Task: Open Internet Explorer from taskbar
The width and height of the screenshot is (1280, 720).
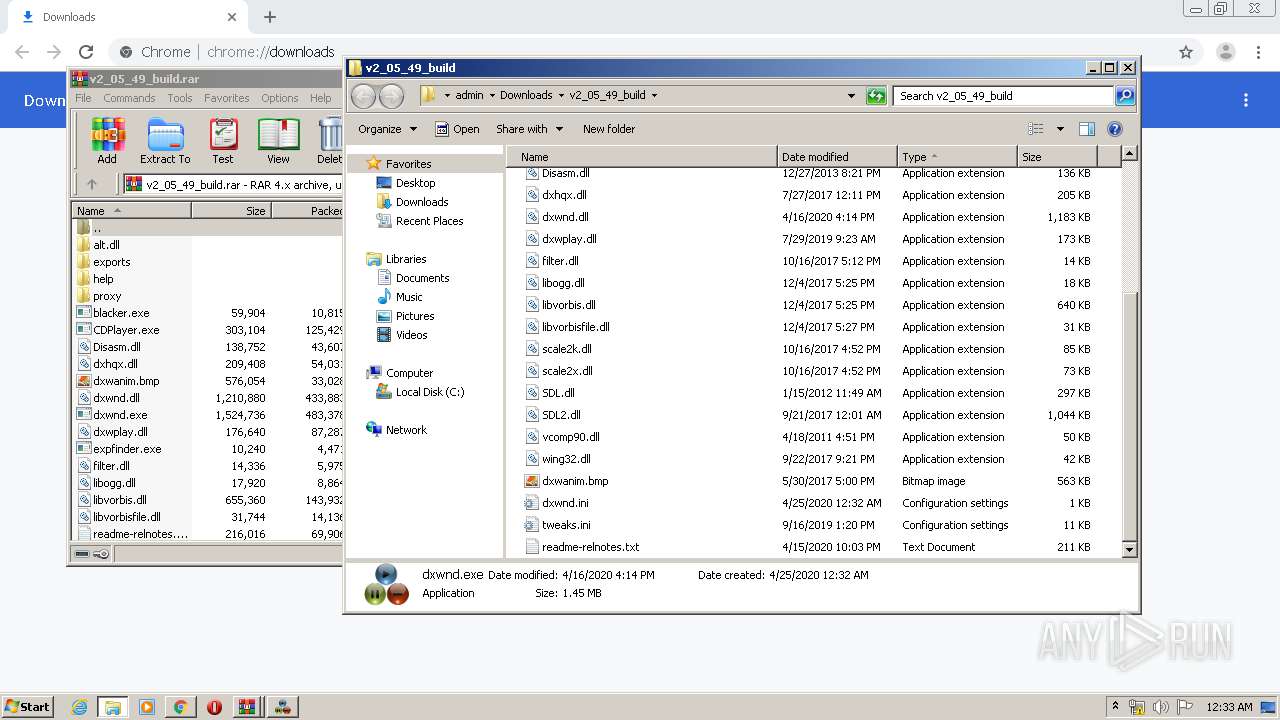Action: point(79,707)
